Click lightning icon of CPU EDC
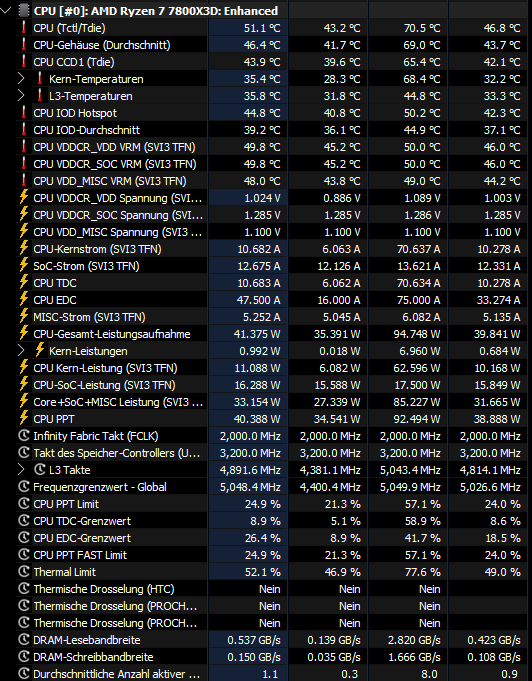 [x=24, y=300]
